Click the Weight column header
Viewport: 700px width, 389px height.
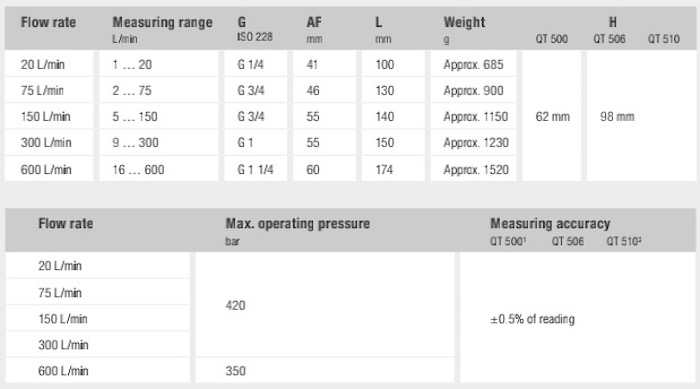(464, 22)
